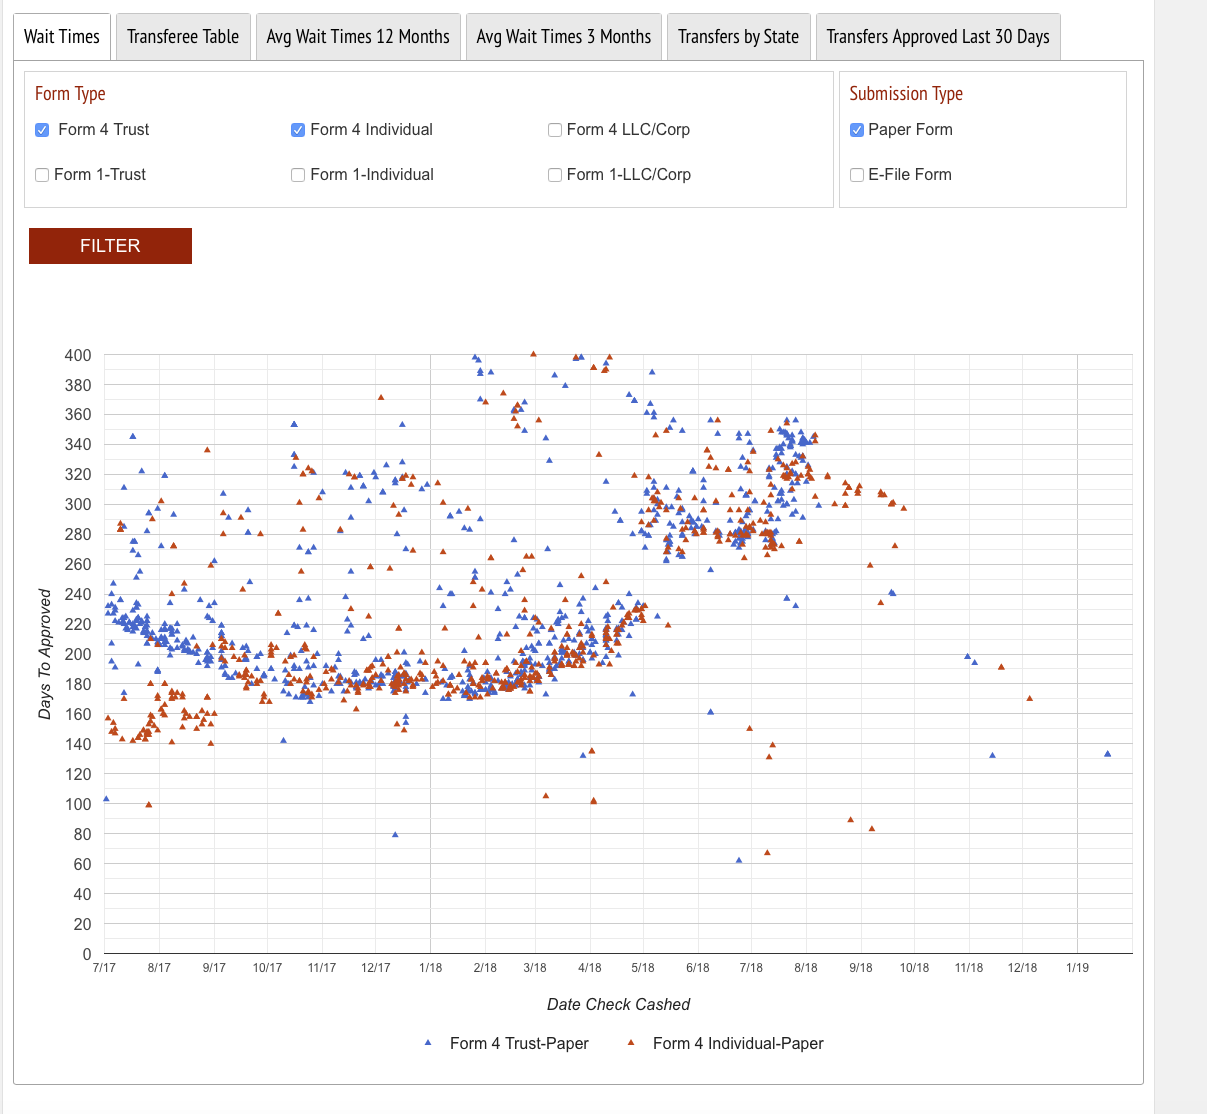1207x1114 pixels.
Task: Toggle Form 4 Trust-Paper legend entry
Action: 507,1043
